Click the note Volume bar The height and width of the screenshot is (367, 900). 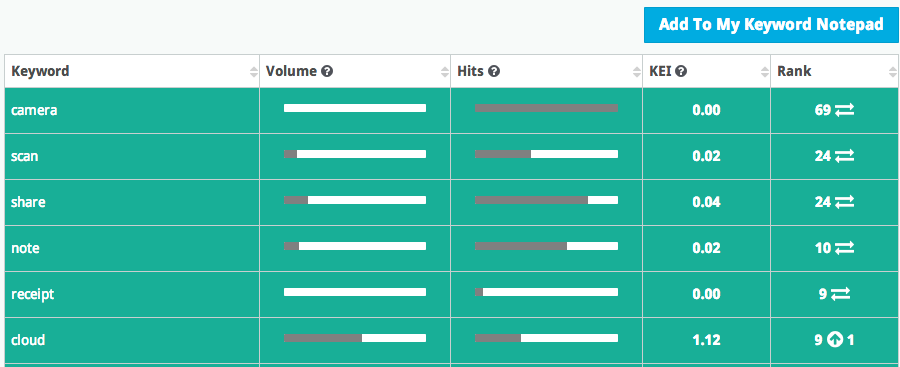[355, 246]
